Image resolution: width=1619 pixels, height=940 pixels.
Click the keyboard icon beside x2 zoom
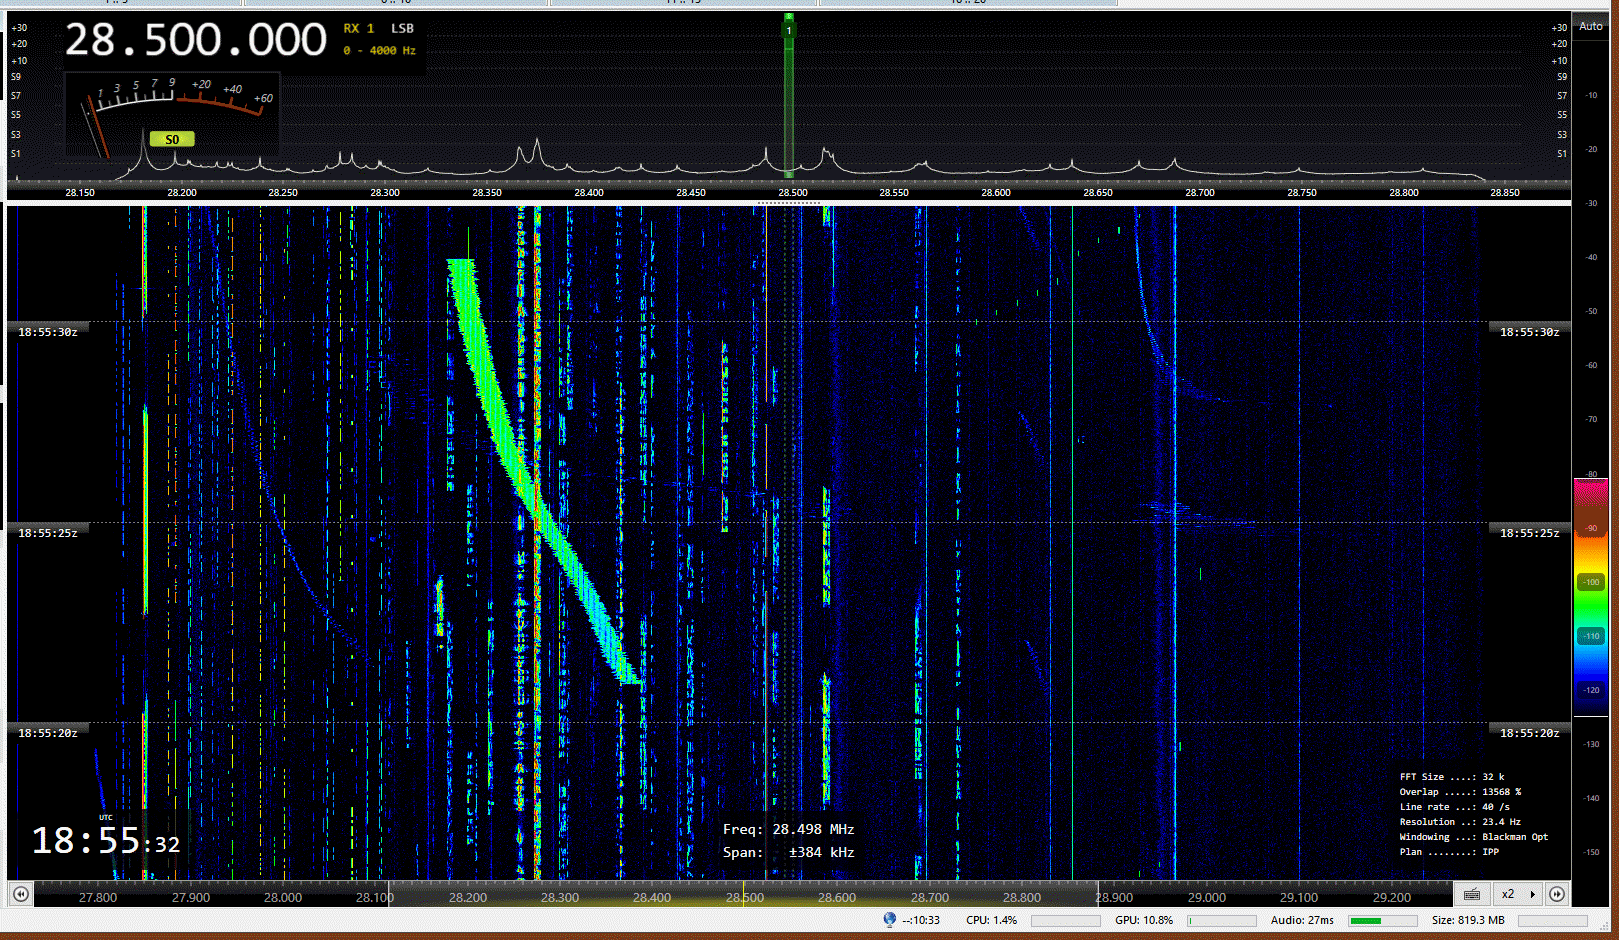[1471, 894]
